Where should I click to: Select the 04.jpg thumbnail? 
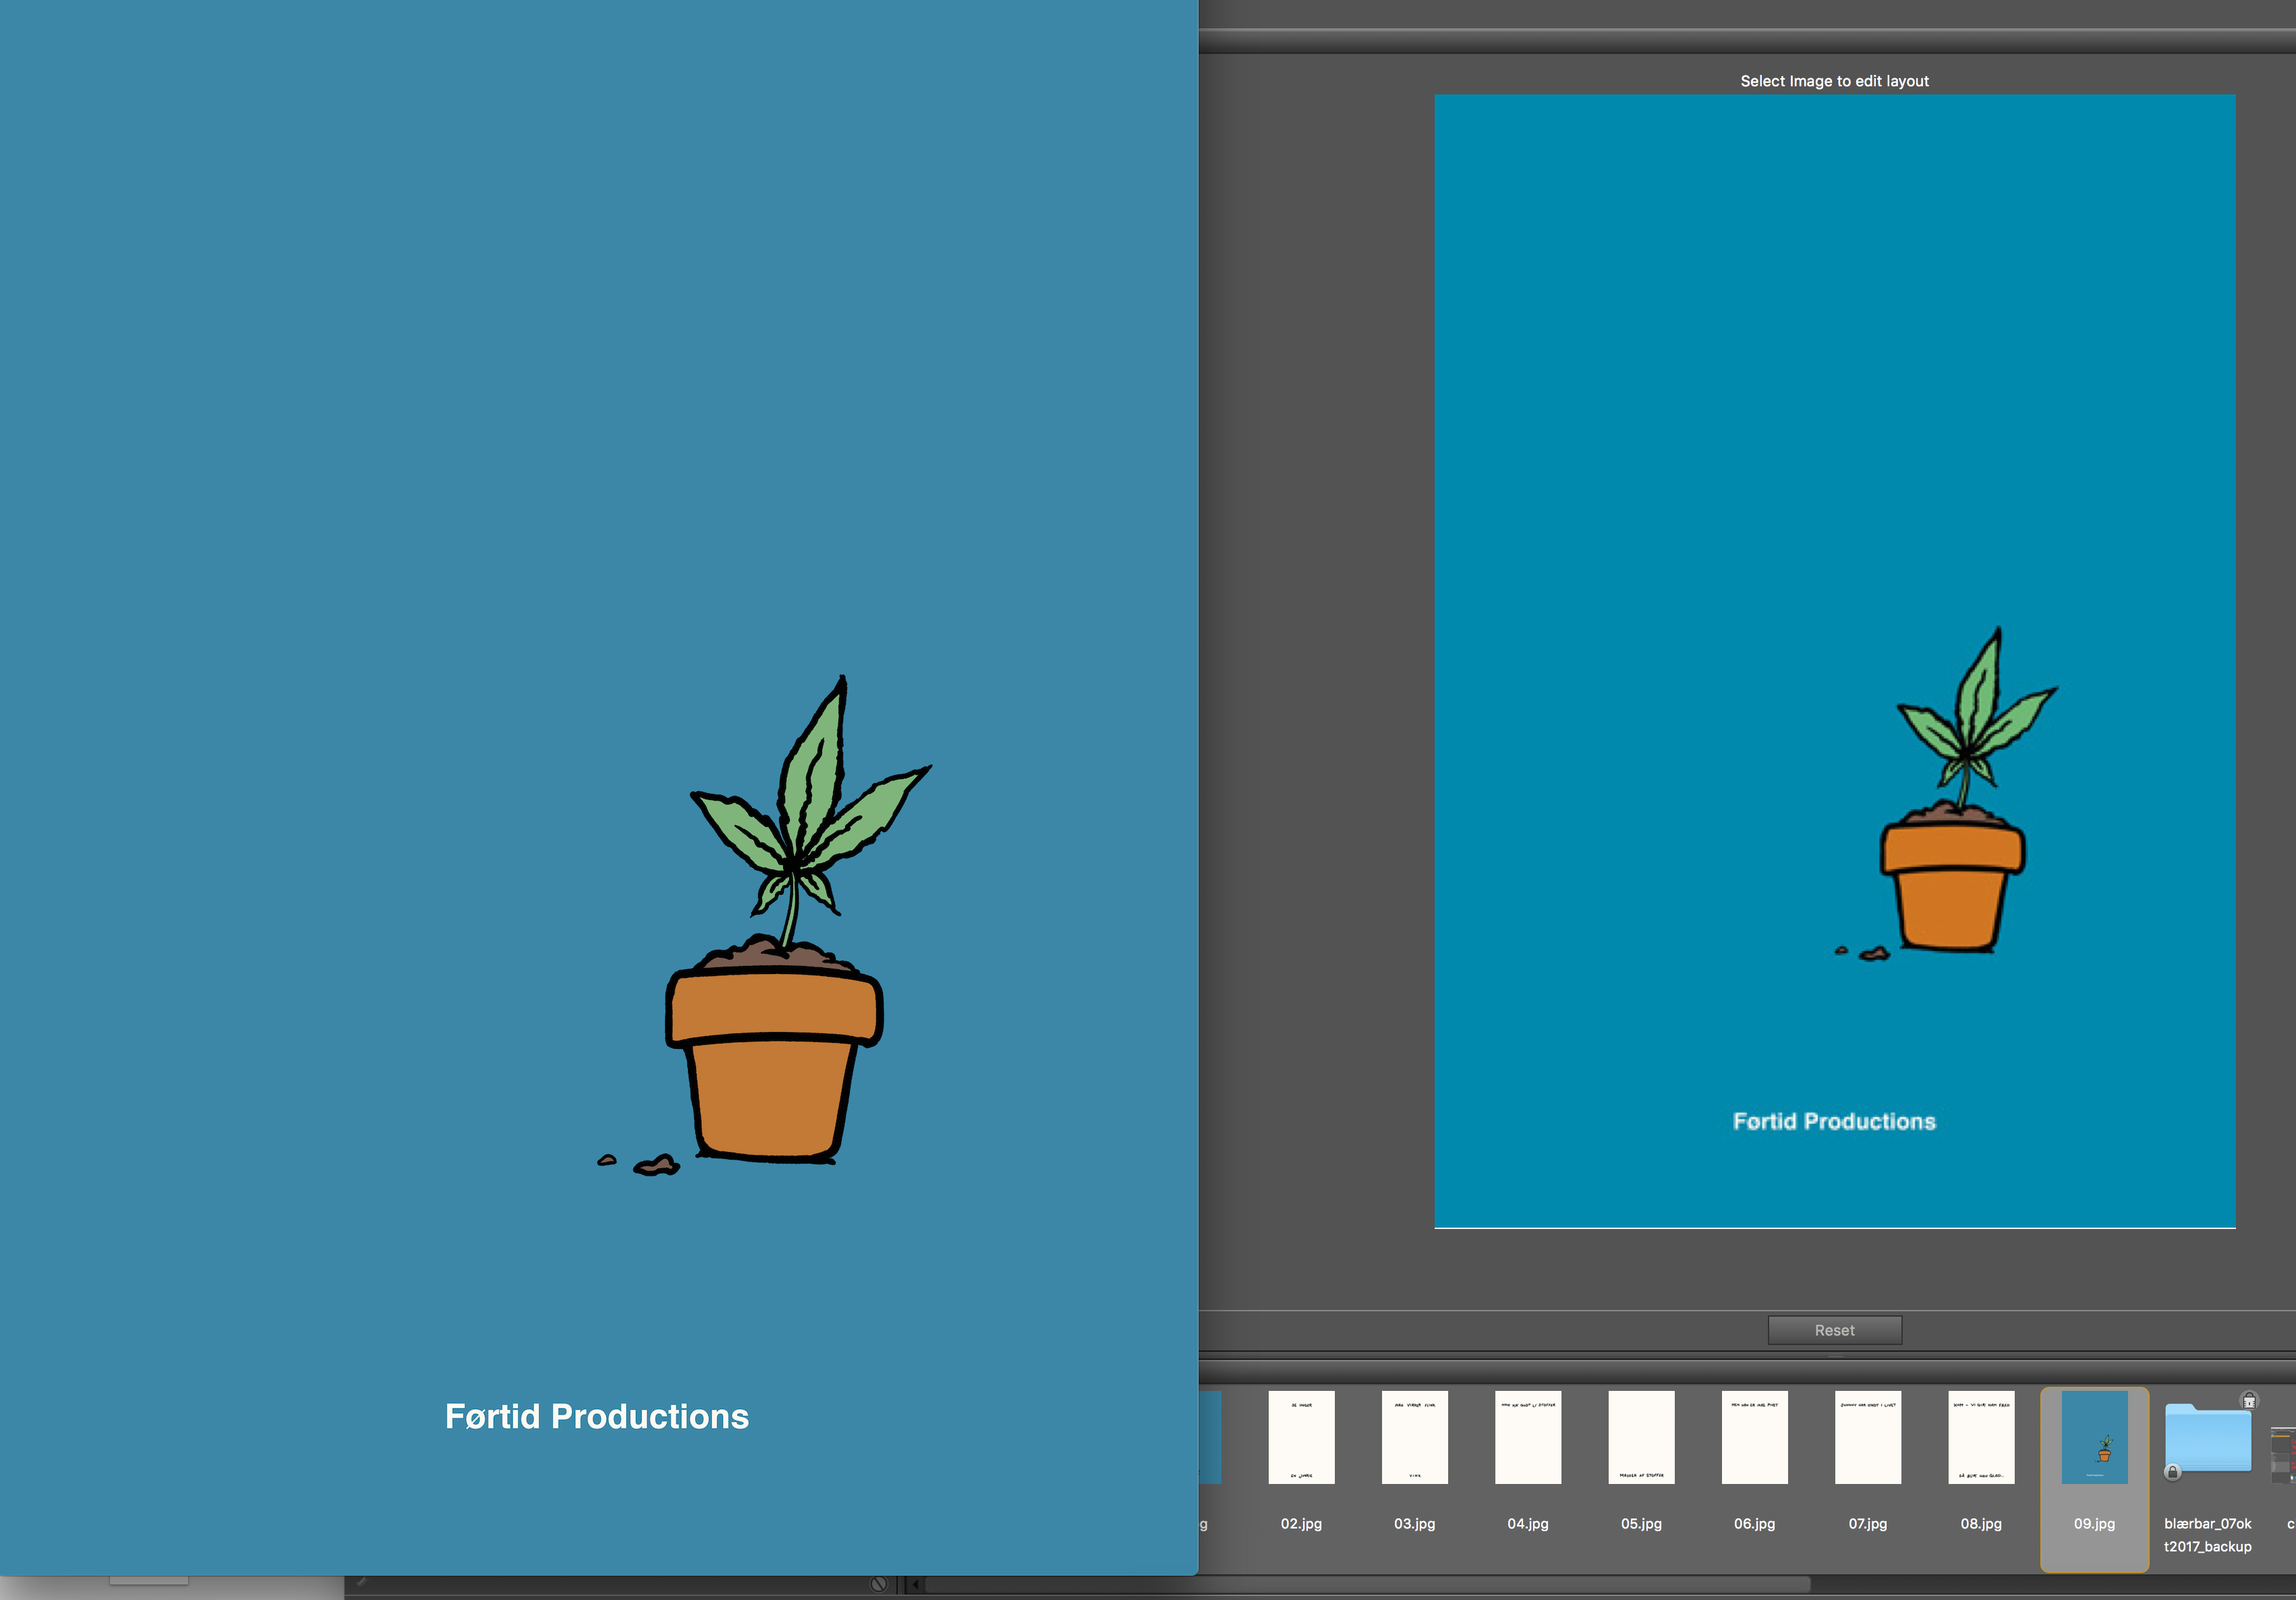point(1527,1437)
